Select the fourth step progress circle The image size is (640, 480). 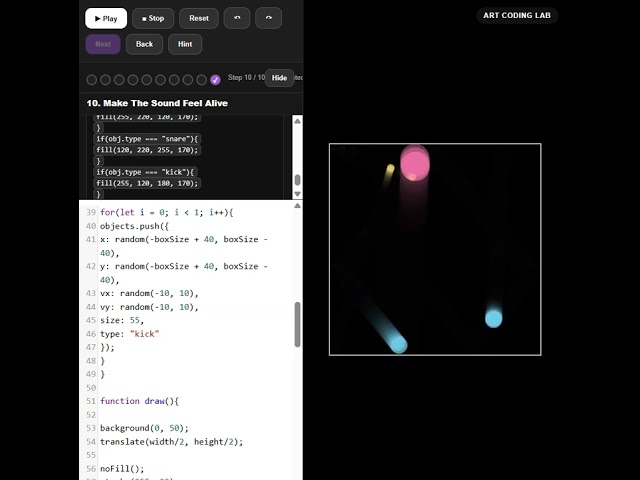click(133, 80)
